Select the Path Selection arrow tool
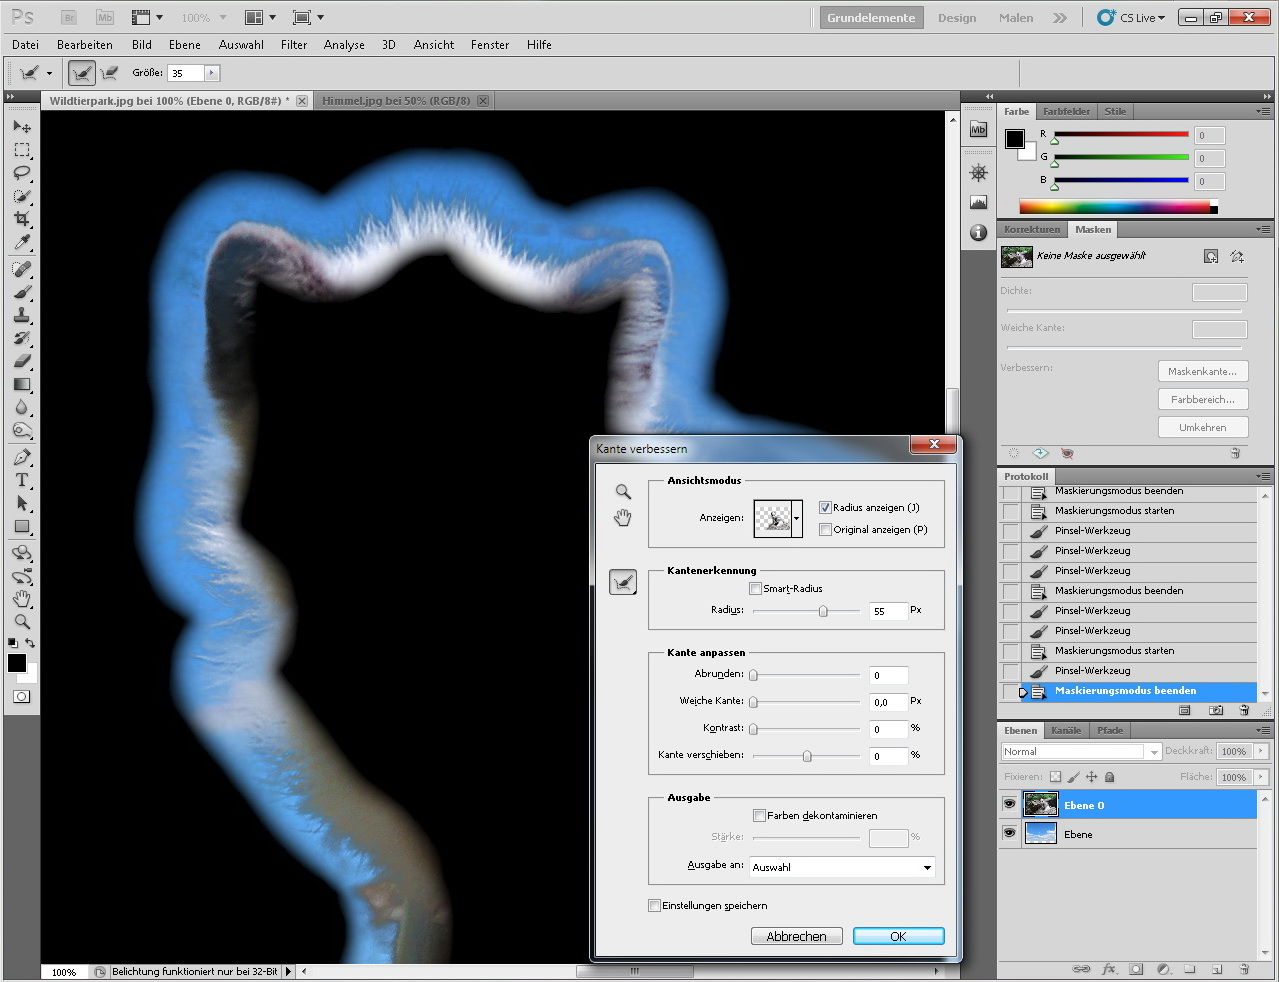Viewport: 1279px width, 982px height. [x=22, y=503]
